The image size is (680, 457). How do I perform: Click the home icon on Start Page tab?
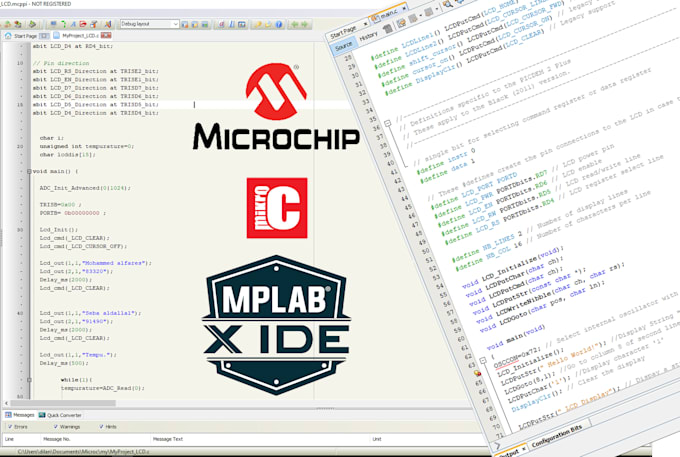pyautogui.click(x=8, y=36)
